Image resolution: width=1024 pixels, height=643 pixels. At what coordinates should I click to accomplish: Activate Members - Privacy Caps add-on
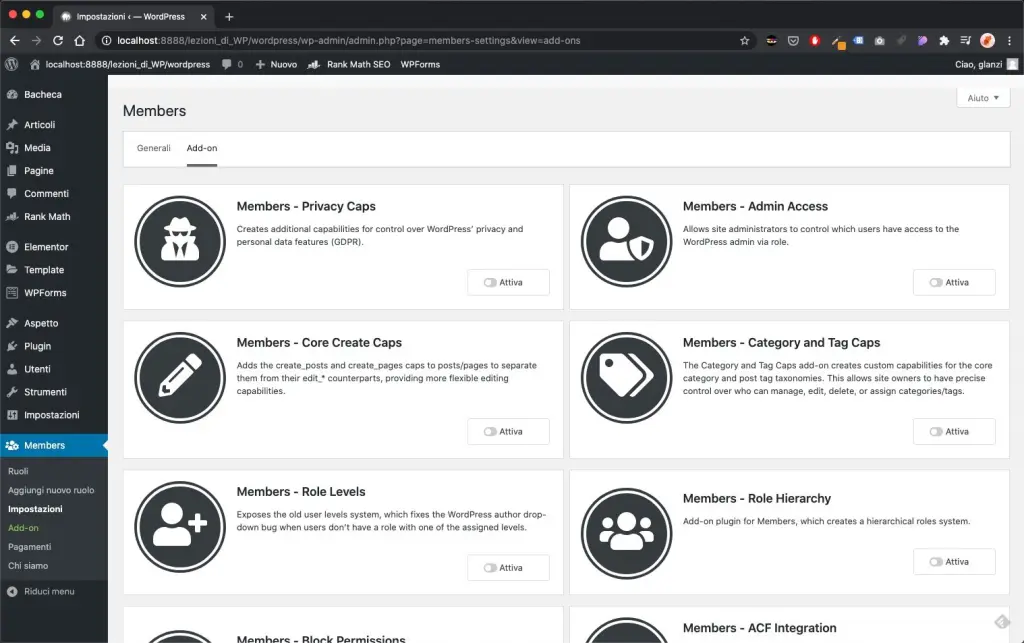click(508, 283)
